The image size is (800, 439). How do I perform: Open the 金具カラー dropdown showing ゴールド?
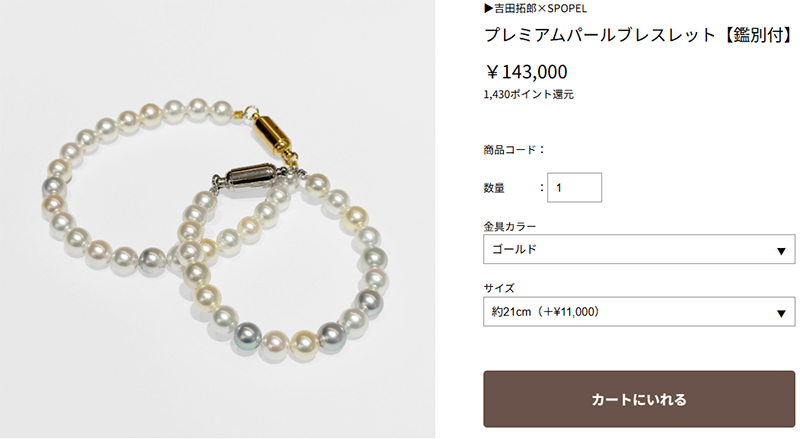point(639,249)
